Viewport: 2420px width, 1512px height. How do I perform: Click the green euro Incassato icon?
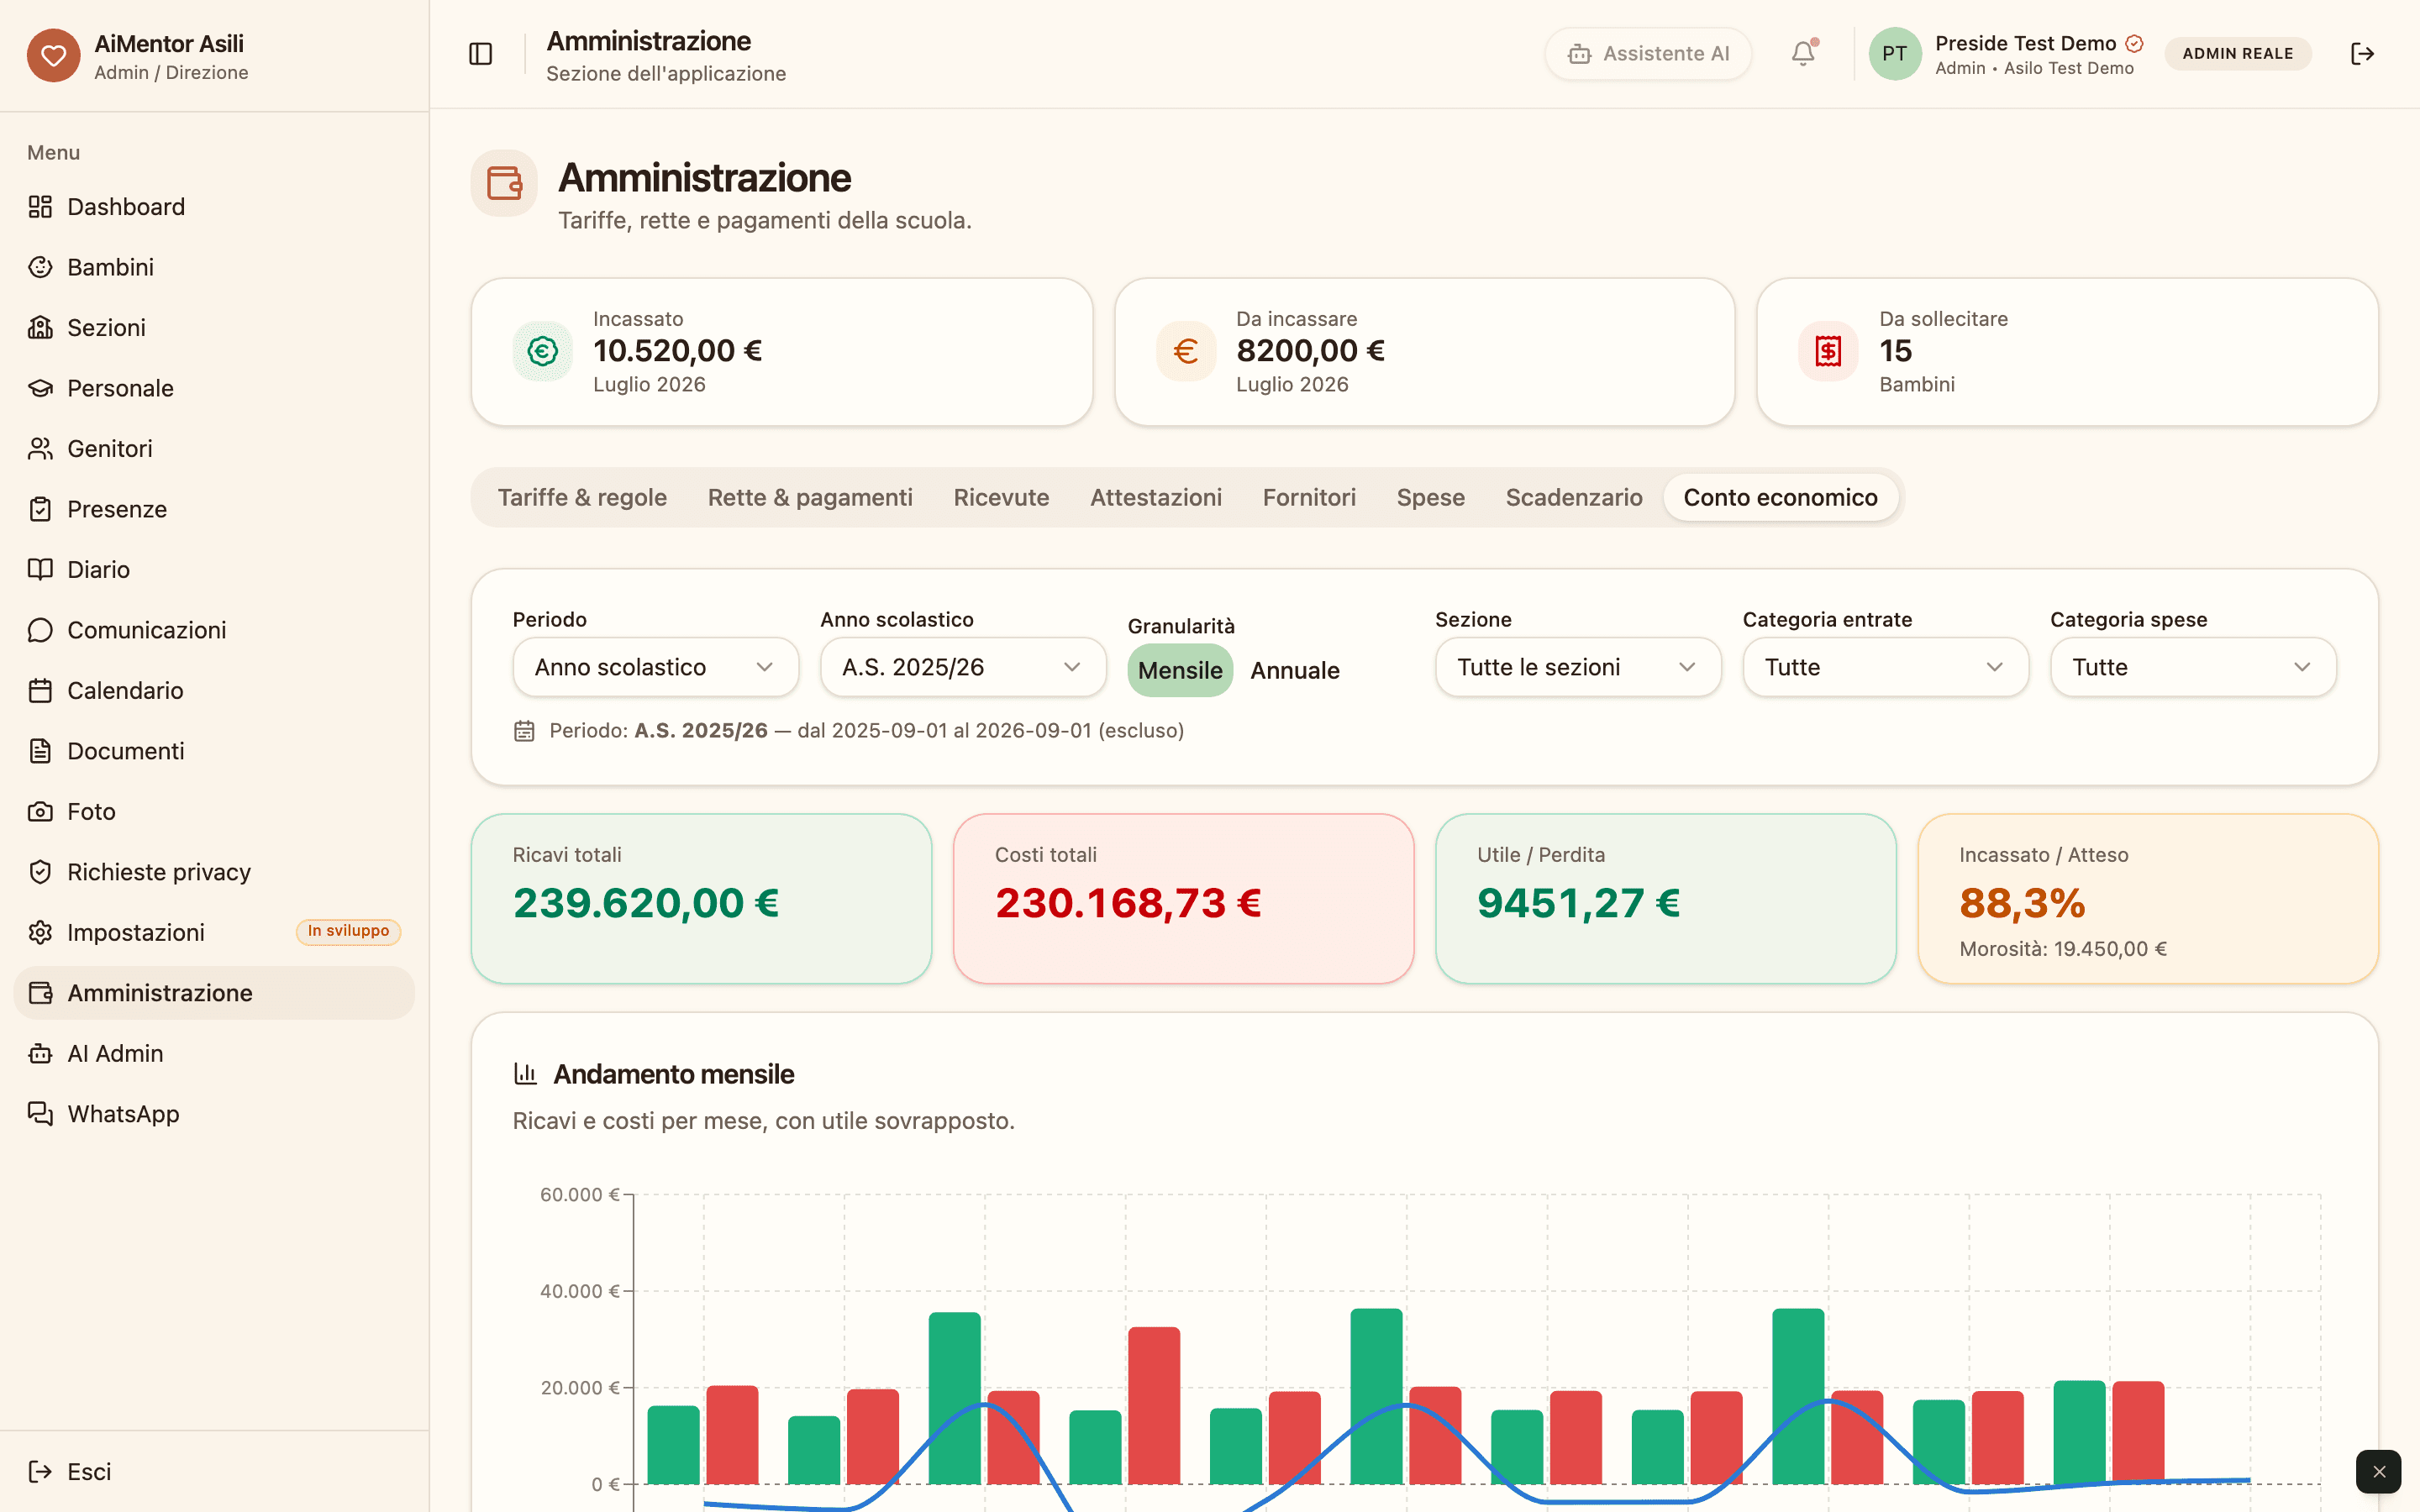[542, 351]
